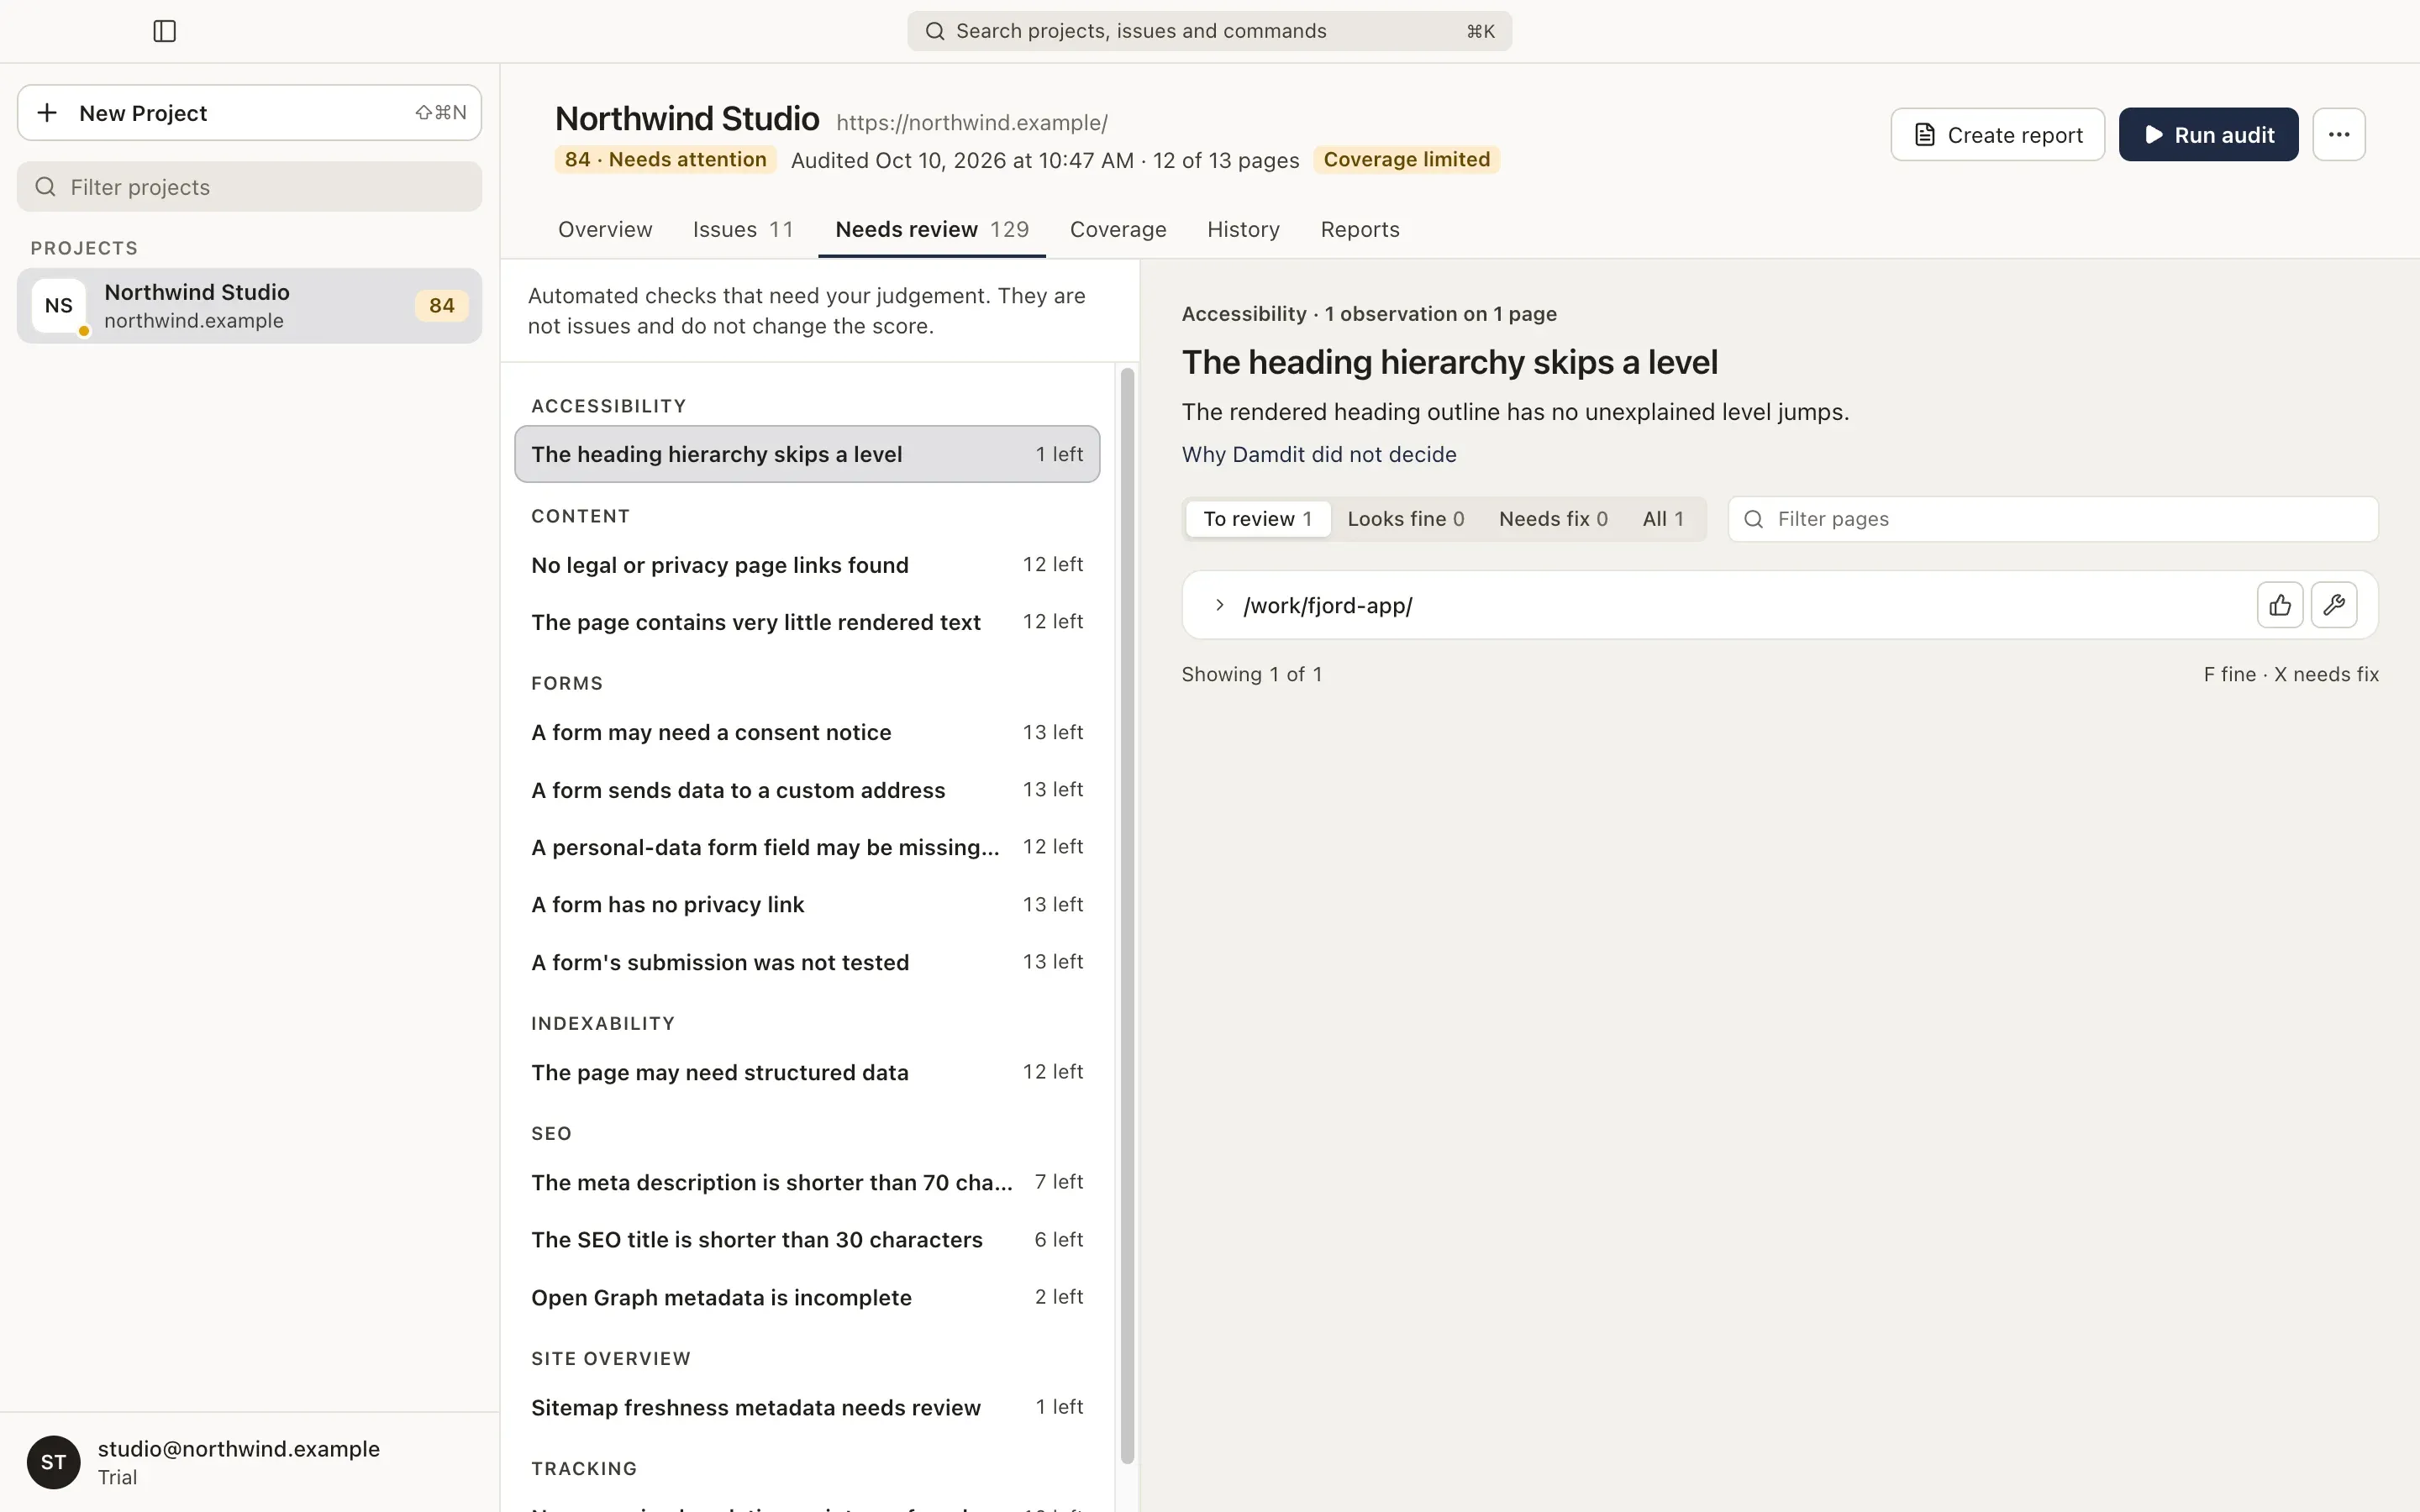Click the NS project avatar
The width and height of the screenshot is (2420, 1512).
coord(59,305)
